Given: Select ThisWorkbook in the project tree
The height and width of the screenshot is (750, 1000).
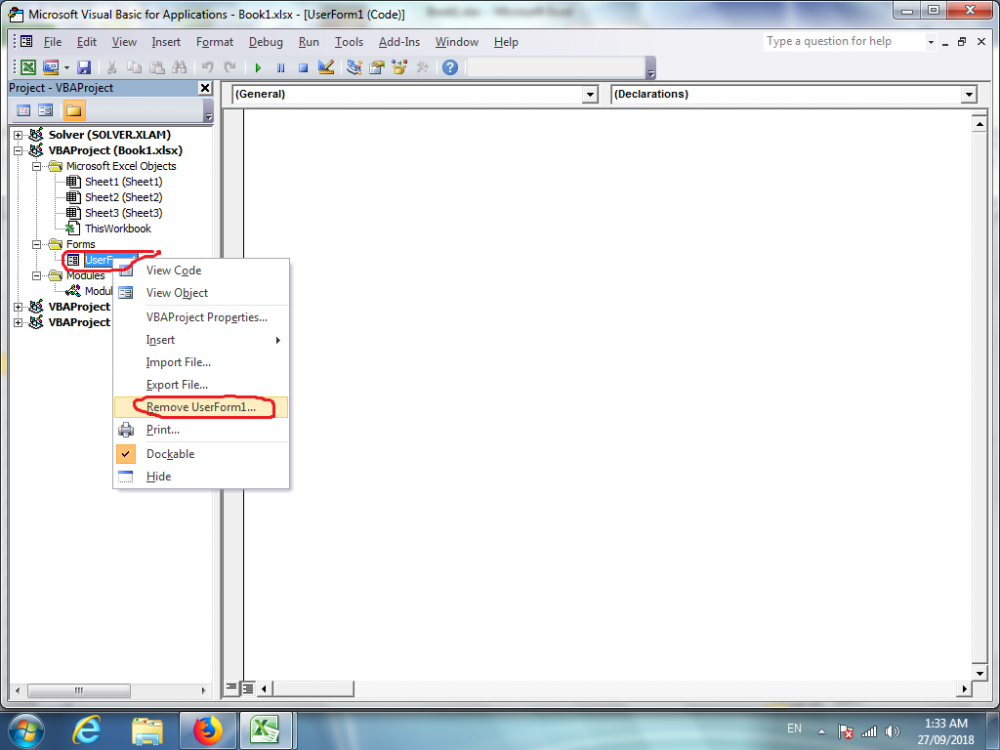Looking at the screenshot, I should (x=118, y=228).
